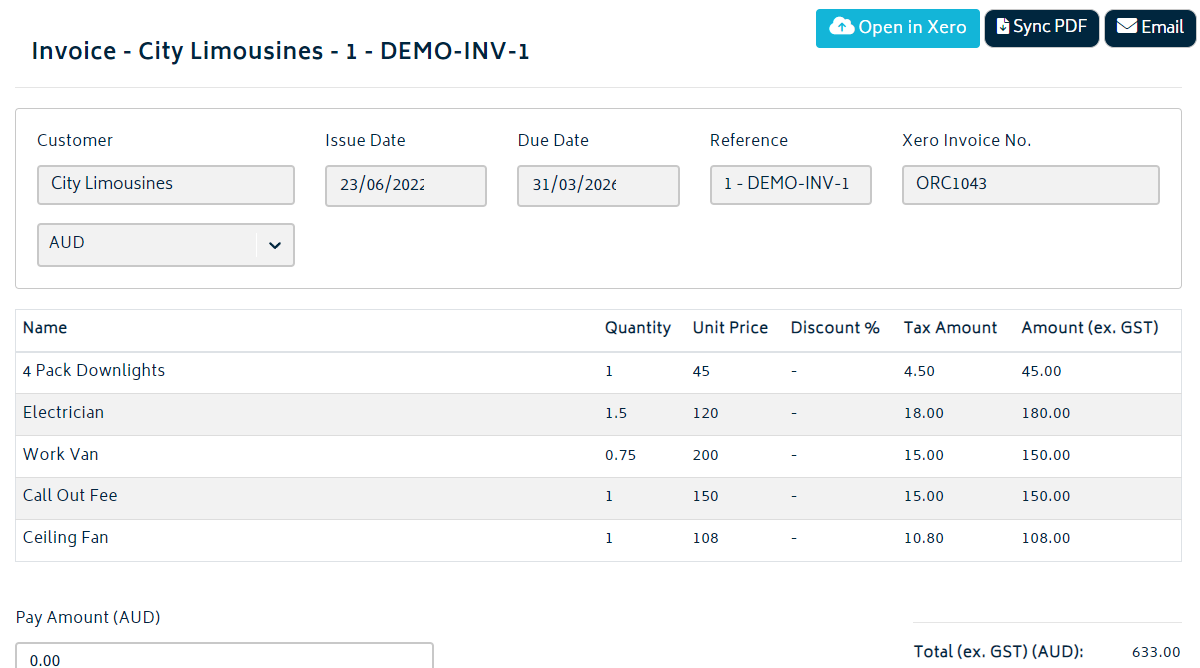The height and width of the screenshot is (668, 1200).
Task: Click the Xero Invoice No. field ORC1043
Action: coord(1030,185)
